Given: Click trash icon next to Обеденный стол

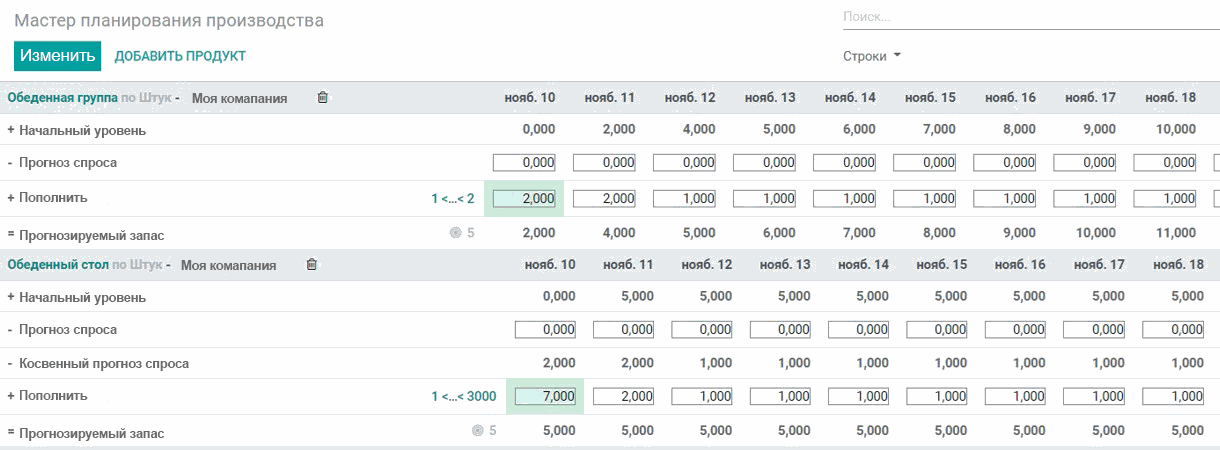Looking at the screenshot, I should click(311, 265).
